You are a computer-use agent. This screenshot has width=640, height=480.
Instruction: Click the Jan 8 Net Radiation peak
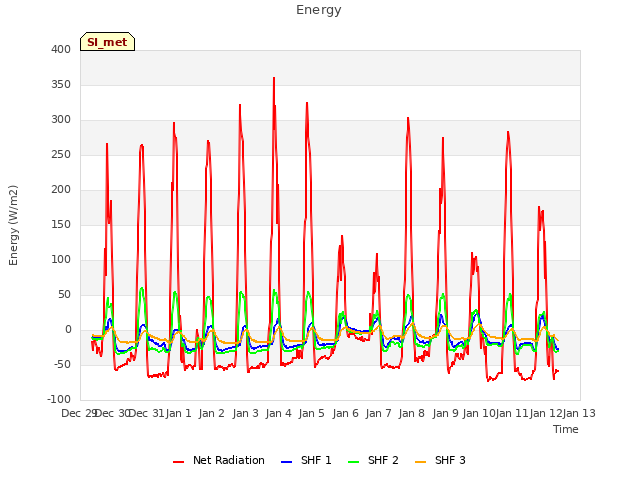coord(408,118)
